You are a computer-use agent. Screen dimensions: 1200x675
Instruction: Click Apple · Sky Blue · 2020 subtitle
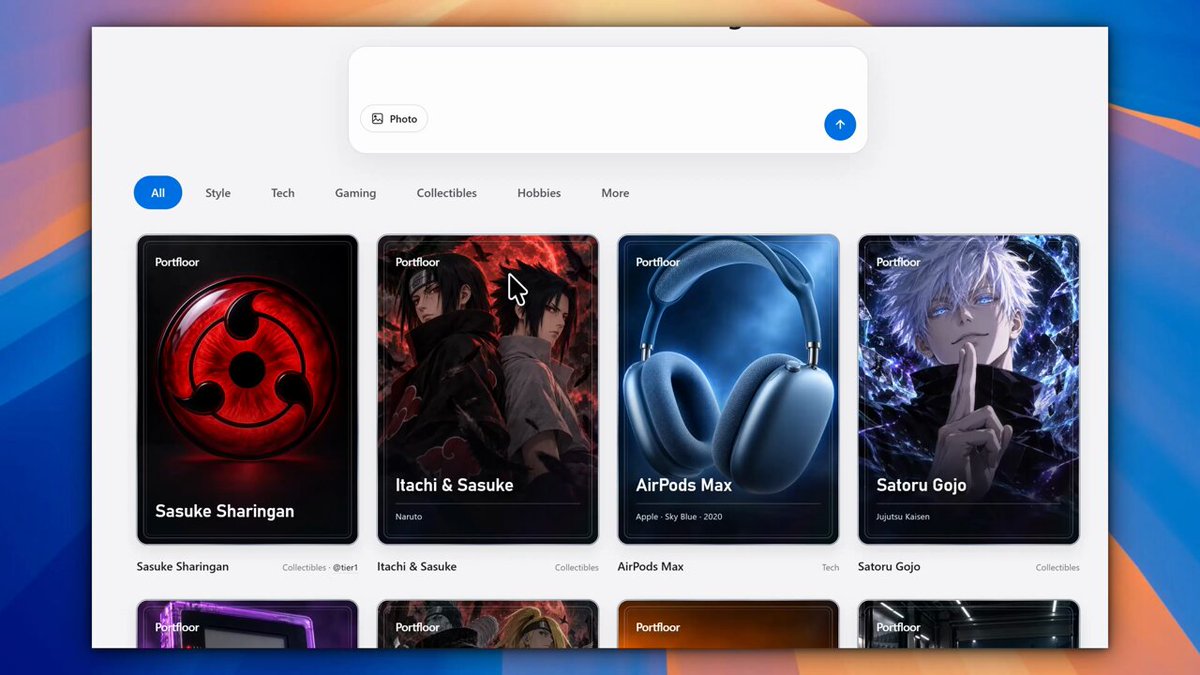tap(679, 517)
